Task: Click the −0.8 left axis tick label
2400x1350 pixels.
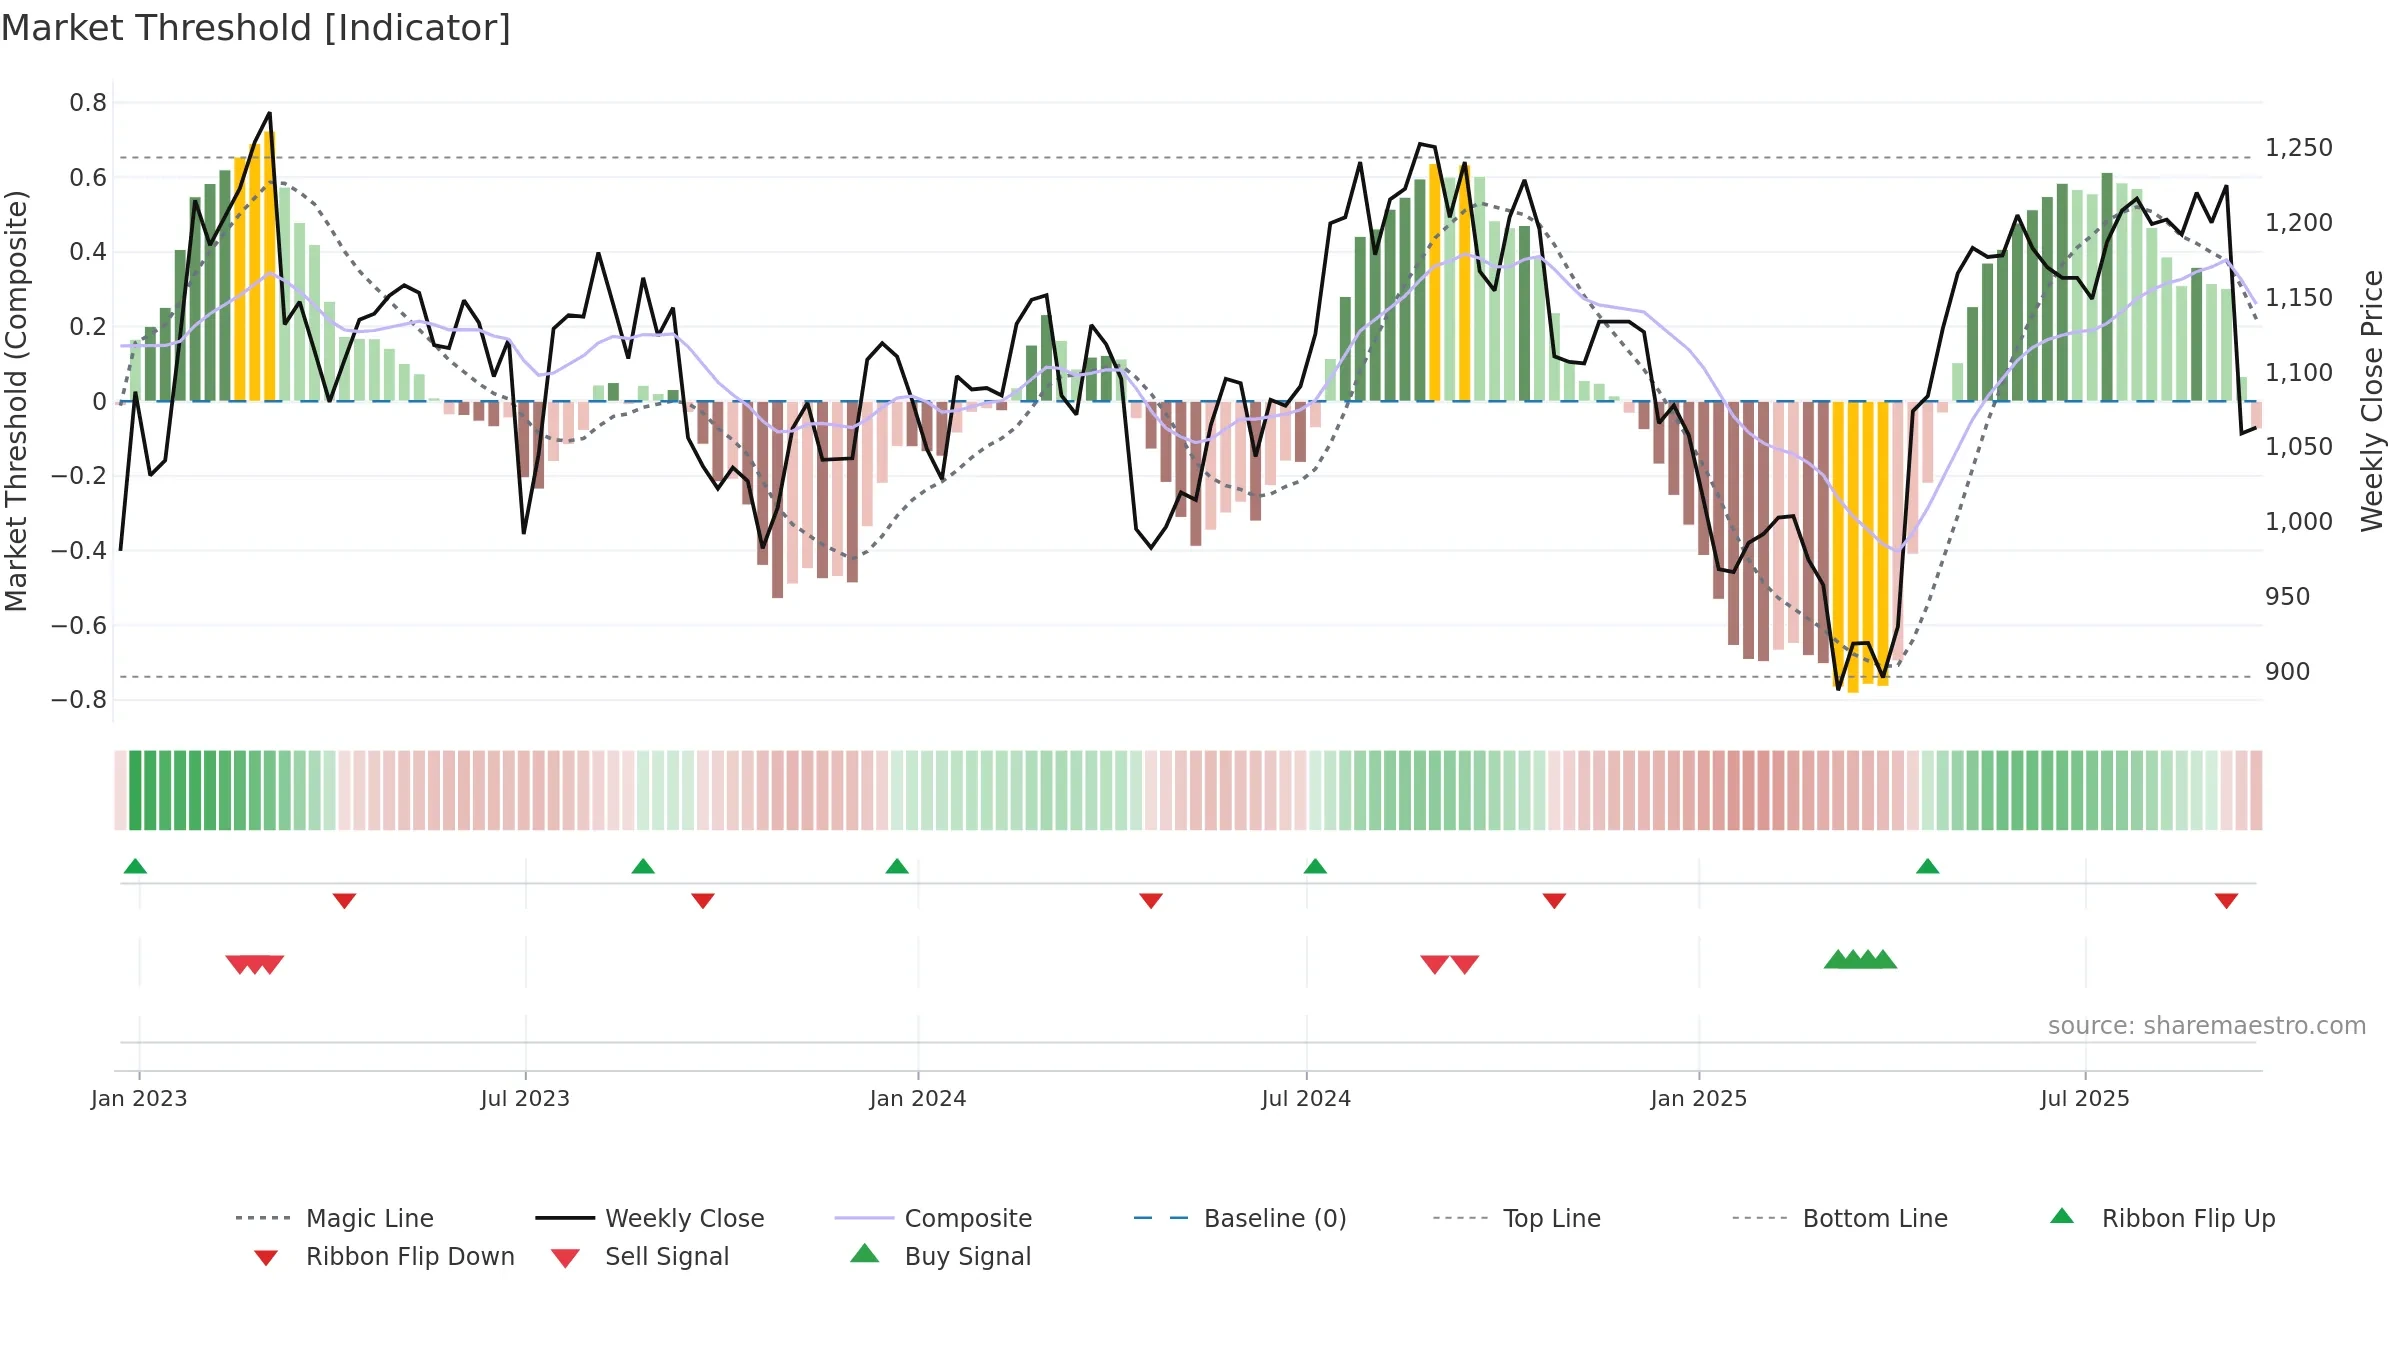Action: (x=79, y=700)
